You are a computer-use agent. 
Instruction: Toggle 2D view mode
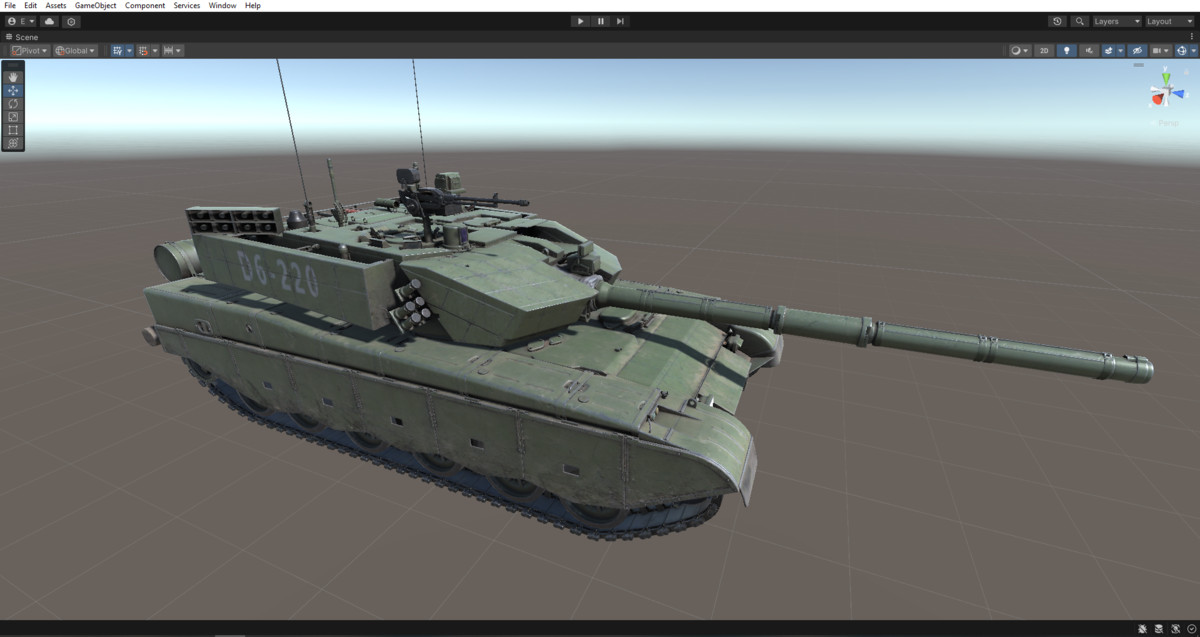pos(1044,50)
